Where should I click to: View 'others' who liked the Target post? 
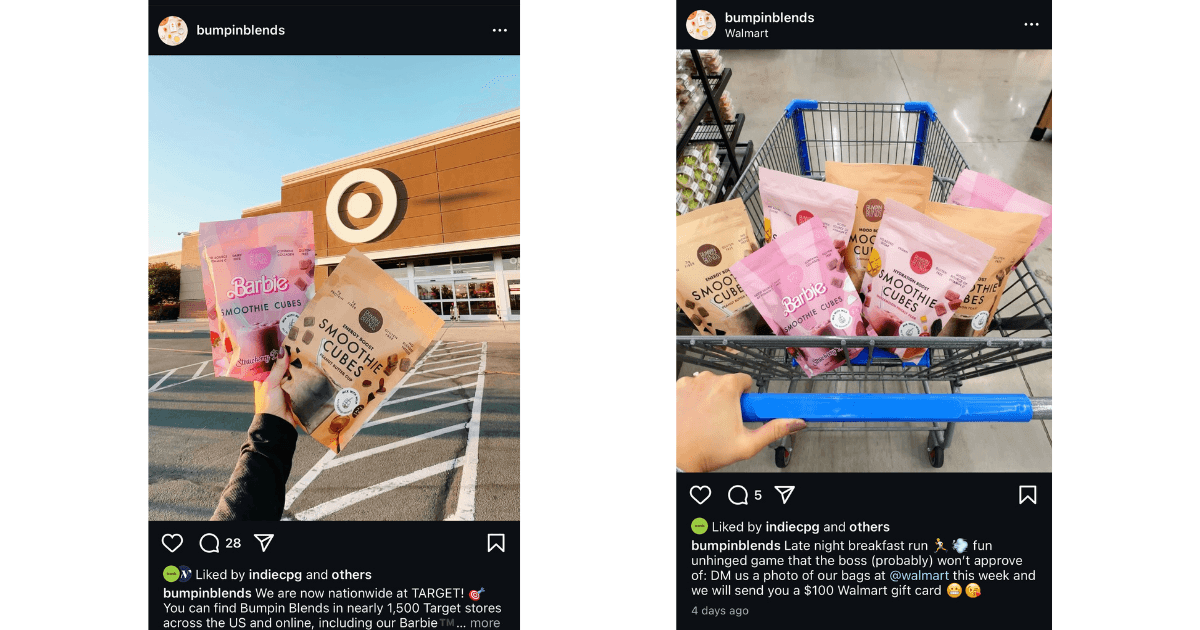click(x=352, y=575)
